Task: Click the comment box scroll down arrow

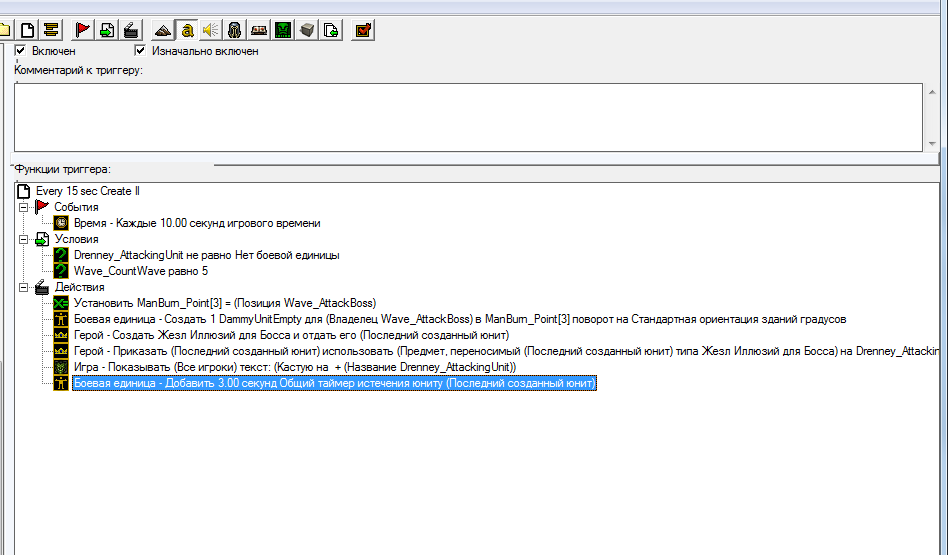Action: [932, 143]
